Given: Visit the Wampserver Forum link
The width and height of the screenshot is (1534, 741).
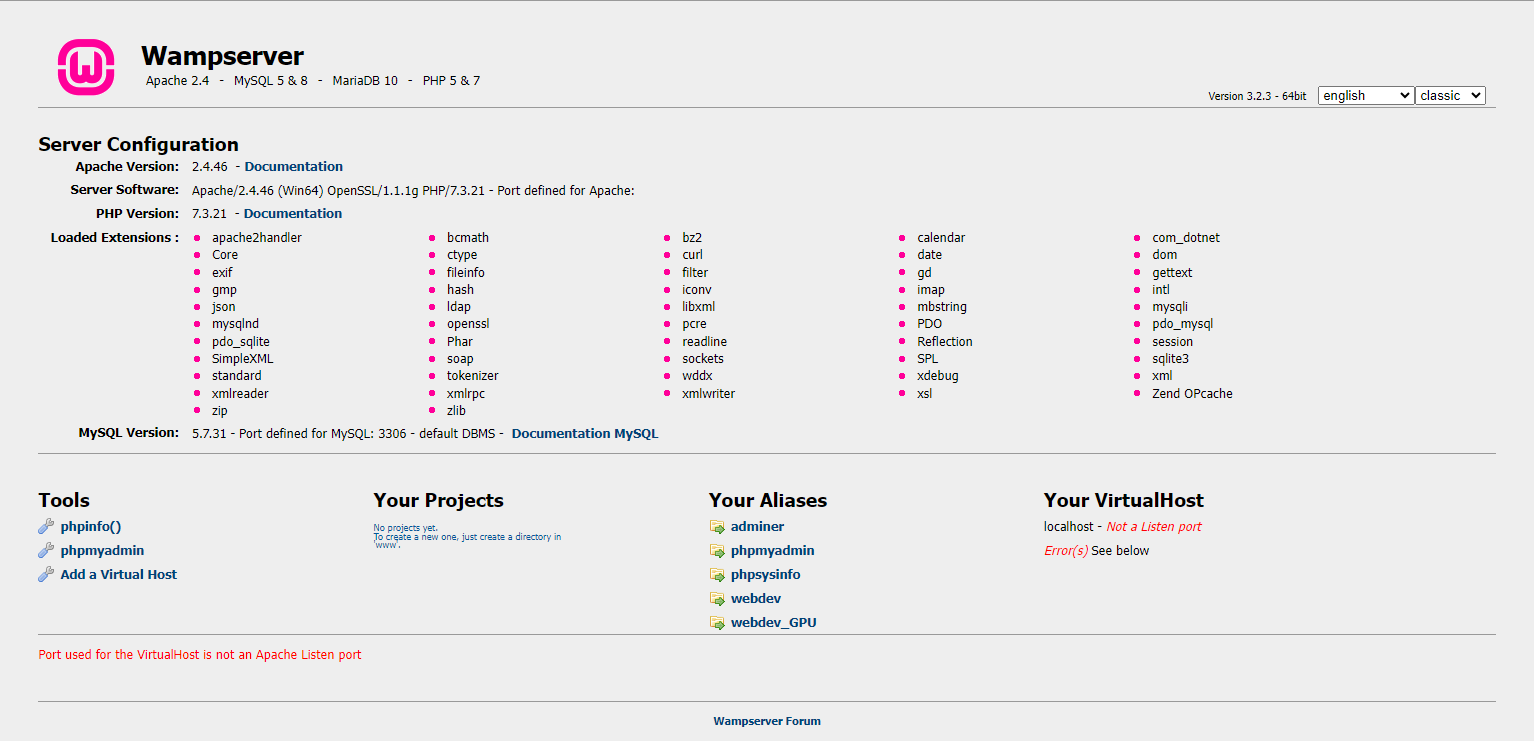Looking at the screenshot, I should coord(767,721).
